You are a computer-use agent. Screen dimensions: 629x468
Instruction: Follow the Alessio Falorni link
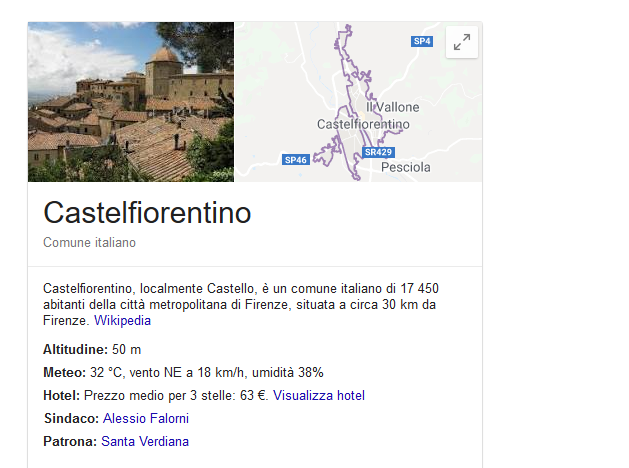(145, 418)
